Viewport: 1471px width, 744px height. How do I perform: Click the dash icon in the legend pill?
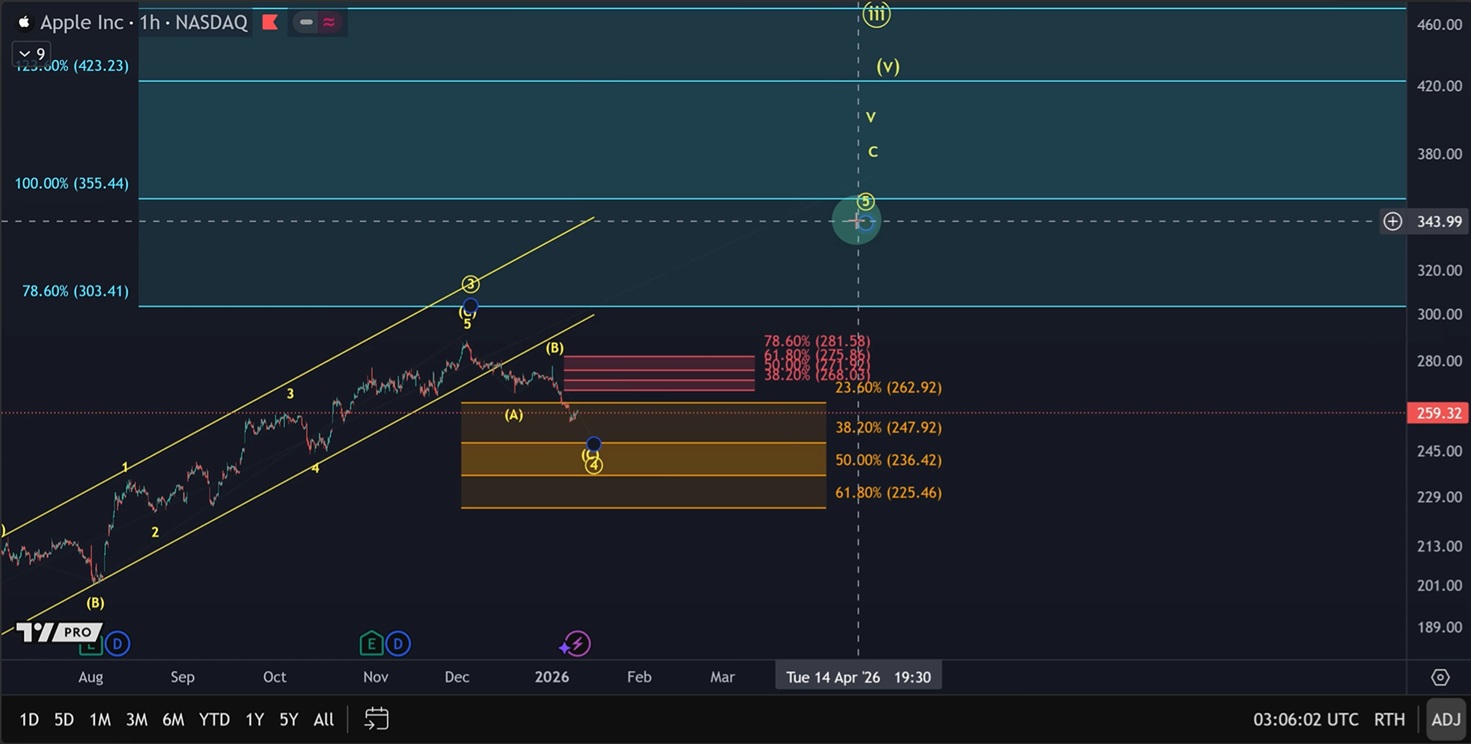pos(305,22)
